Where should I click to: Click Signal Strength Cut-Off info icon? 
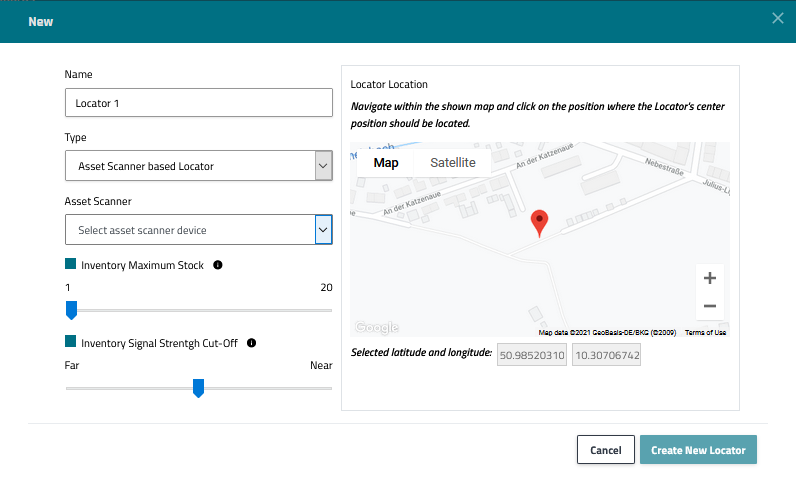point(251,342)
